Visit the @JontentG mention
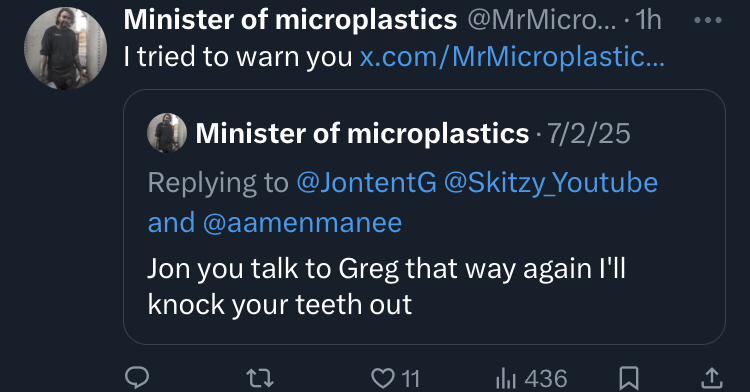This screenshot has width=750, height=392. (366, 183)
